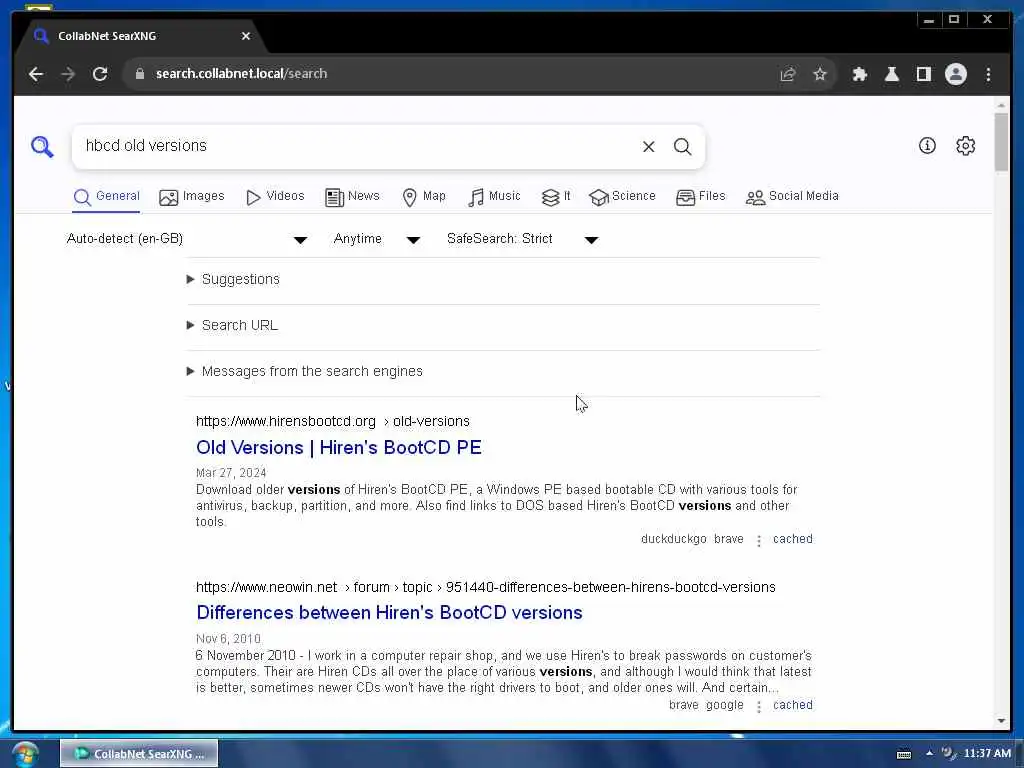This screenshot has height=768, width=1024.
Task: Click the Show desktop strip beside the clock
Action: (1019, 754)
